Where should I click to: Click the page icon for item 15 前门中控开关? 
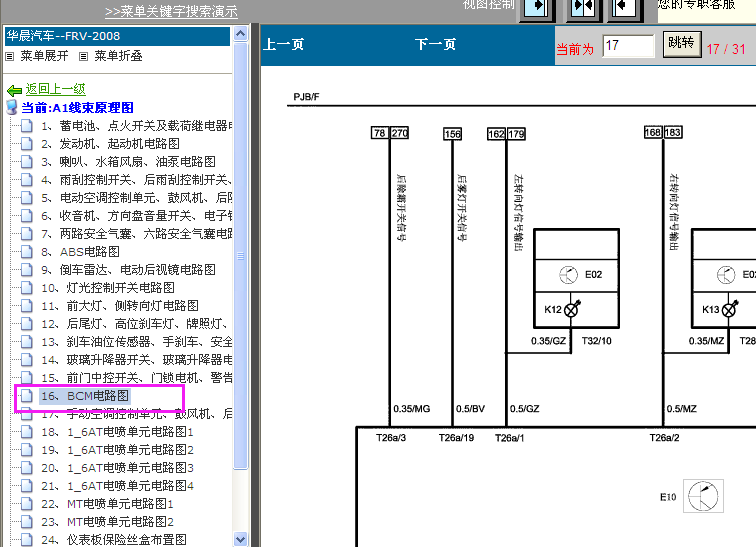tap(27, 377)
